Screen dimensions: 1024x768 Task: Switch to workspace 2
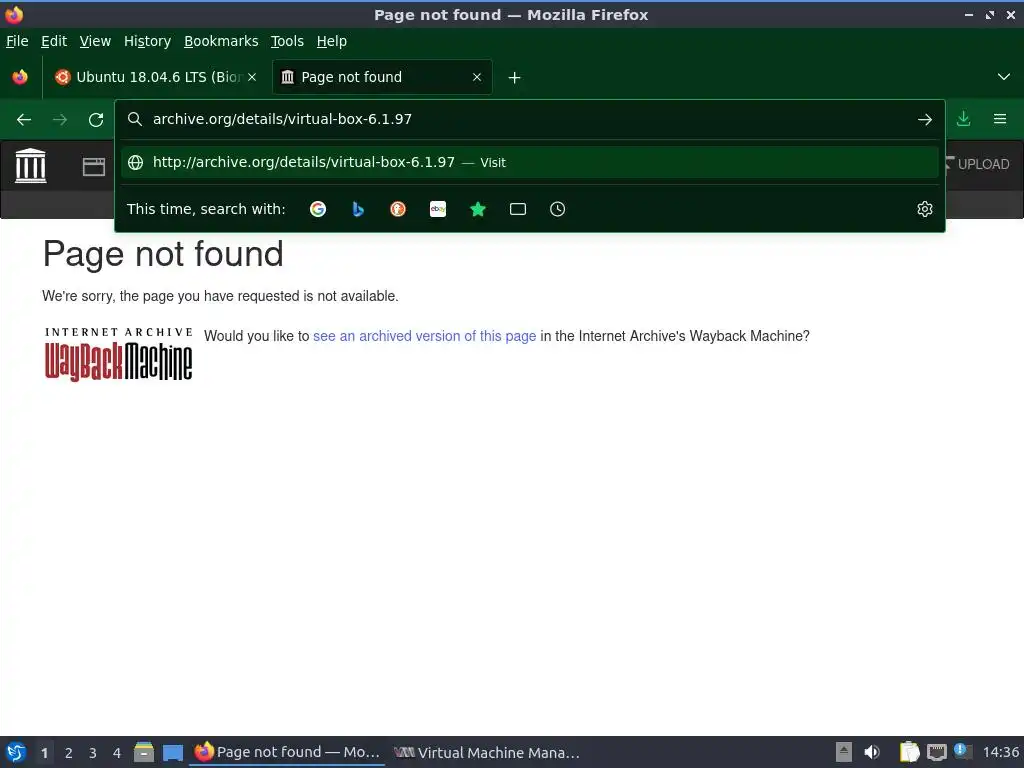(x=69, y=753)
